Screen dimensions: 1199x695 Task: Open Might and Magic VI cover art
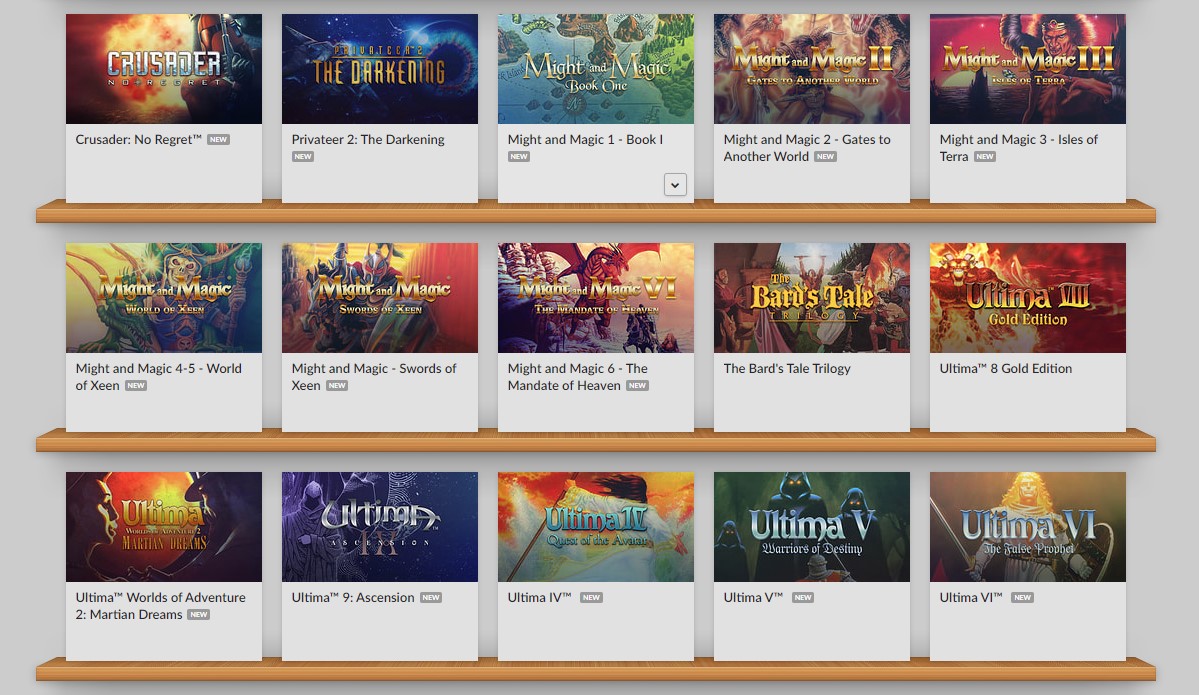(596, 298)
